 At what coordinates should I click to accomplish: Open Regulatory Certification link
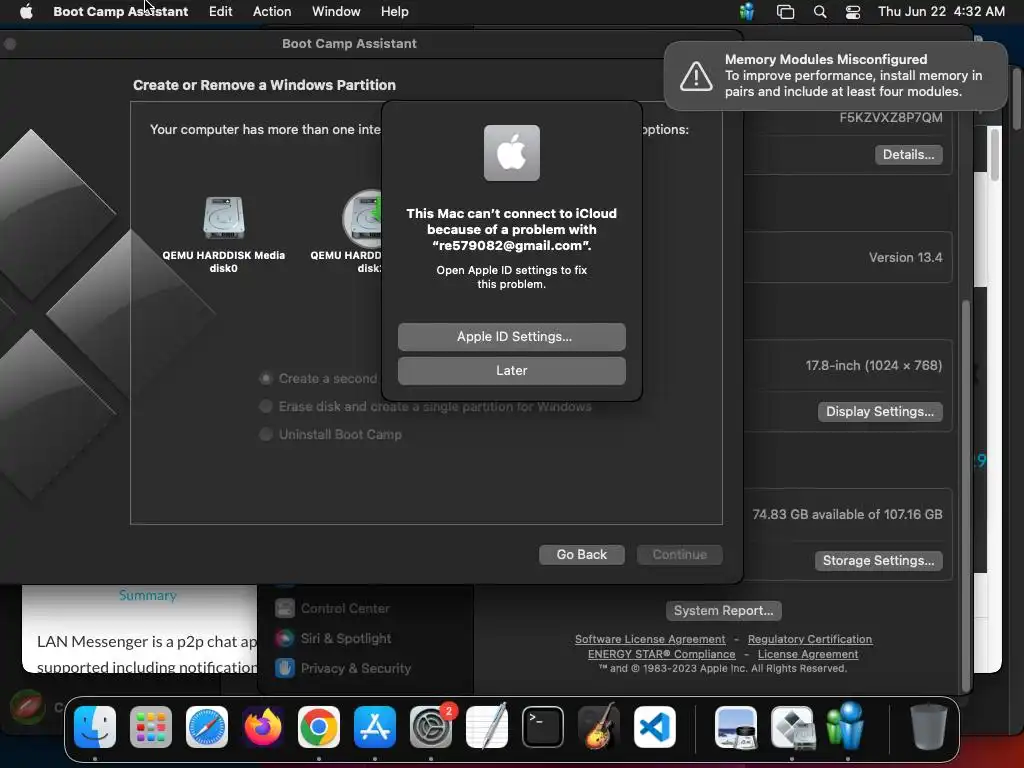pyautogui.click(x=810, y=639)
